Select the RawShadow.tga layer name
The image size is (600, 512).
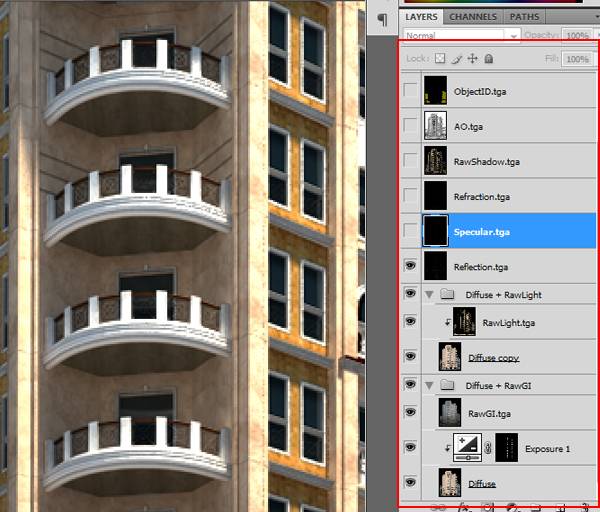pyautogui.click(x=487, y=162)
